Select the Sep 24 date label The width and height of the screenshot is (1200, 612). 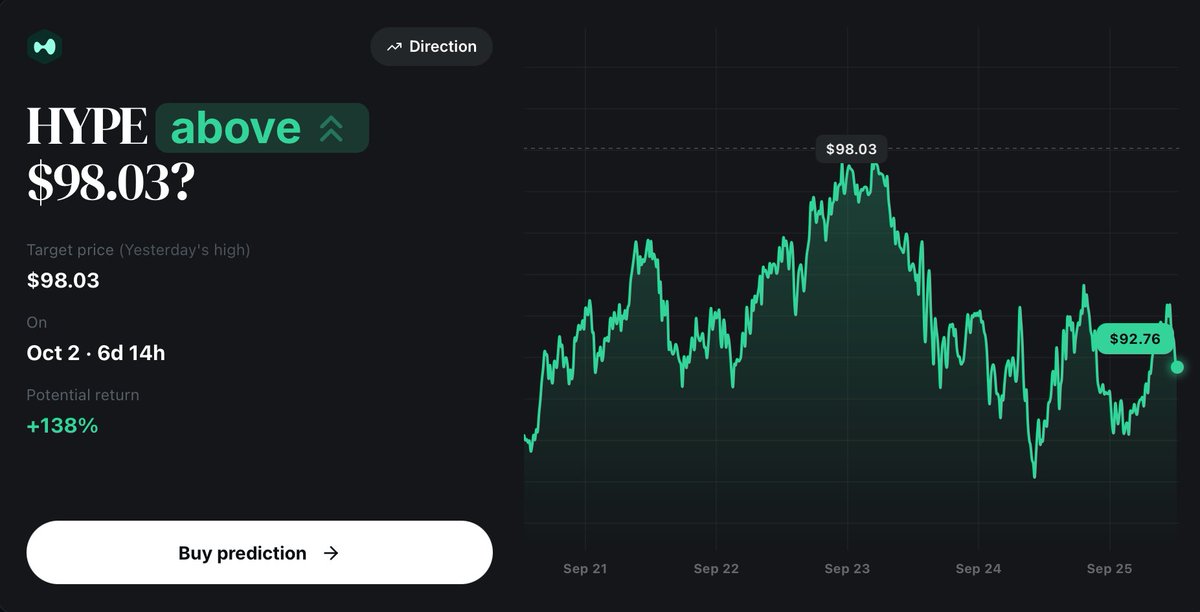(978, 569)
